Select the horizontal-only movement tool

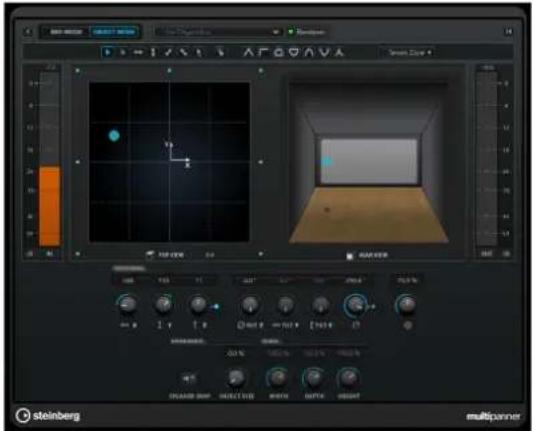[138, 52]
